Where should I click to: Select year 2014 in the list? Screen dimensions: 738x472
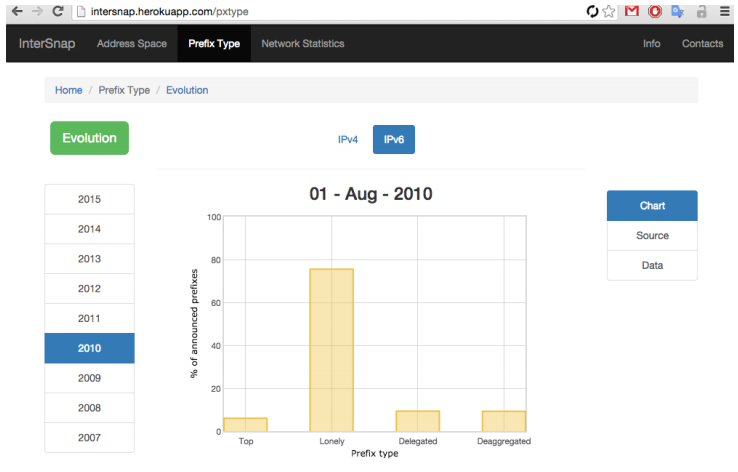pyautogui.click(x=89, y=229)
